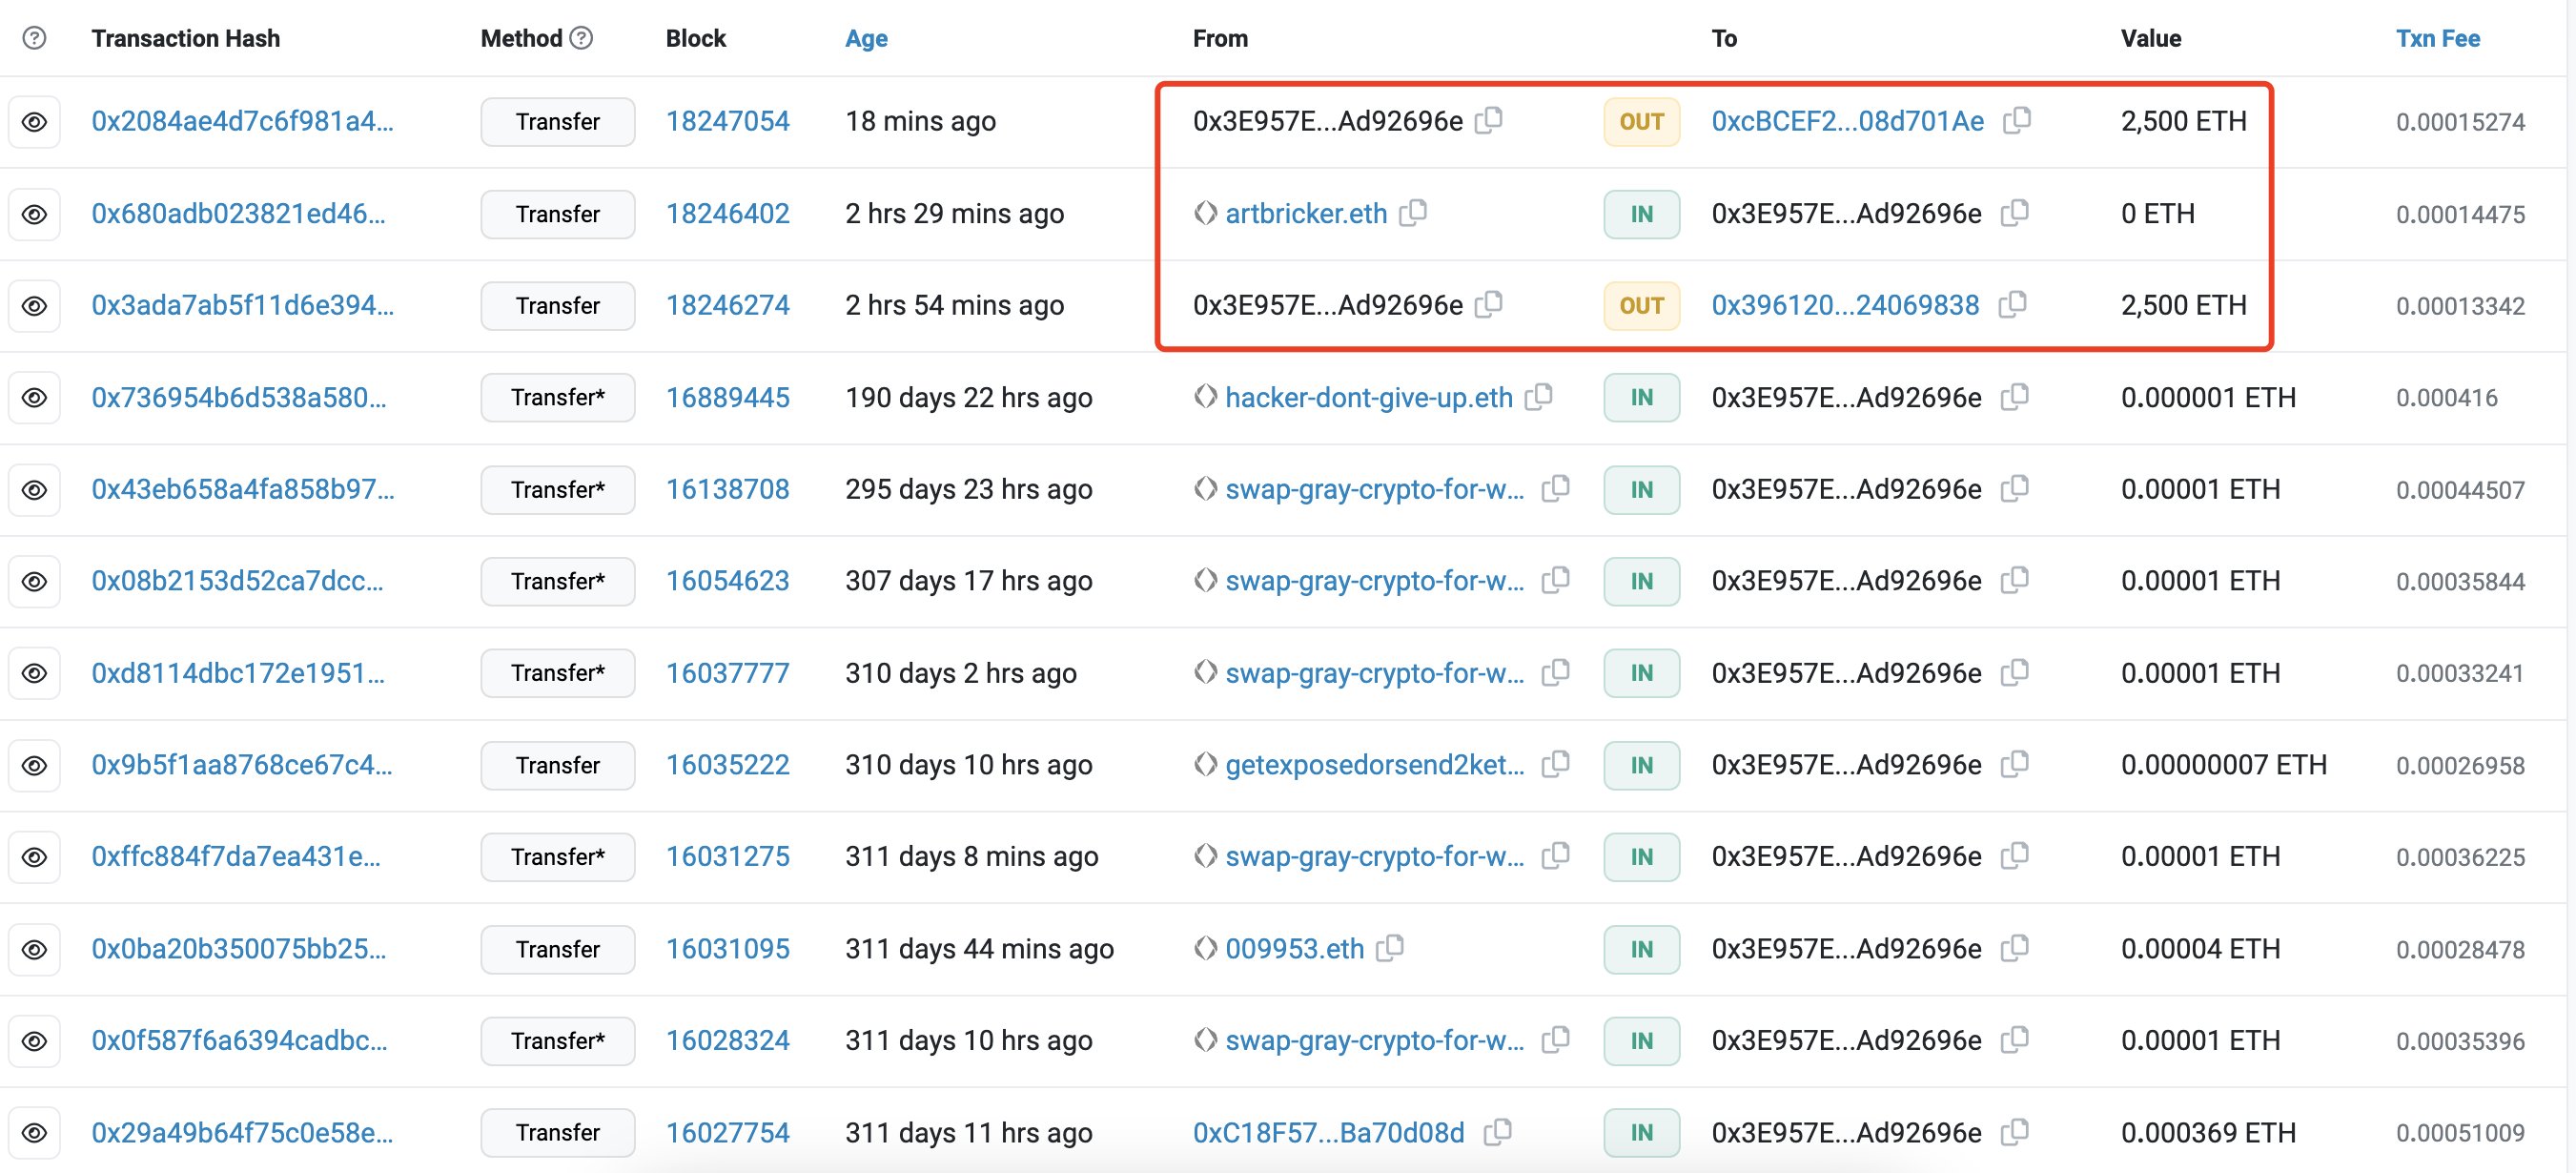Open the 009953.eth address
The width and height of the screenshot is (2576, 1173).
tap(1294, 949)
